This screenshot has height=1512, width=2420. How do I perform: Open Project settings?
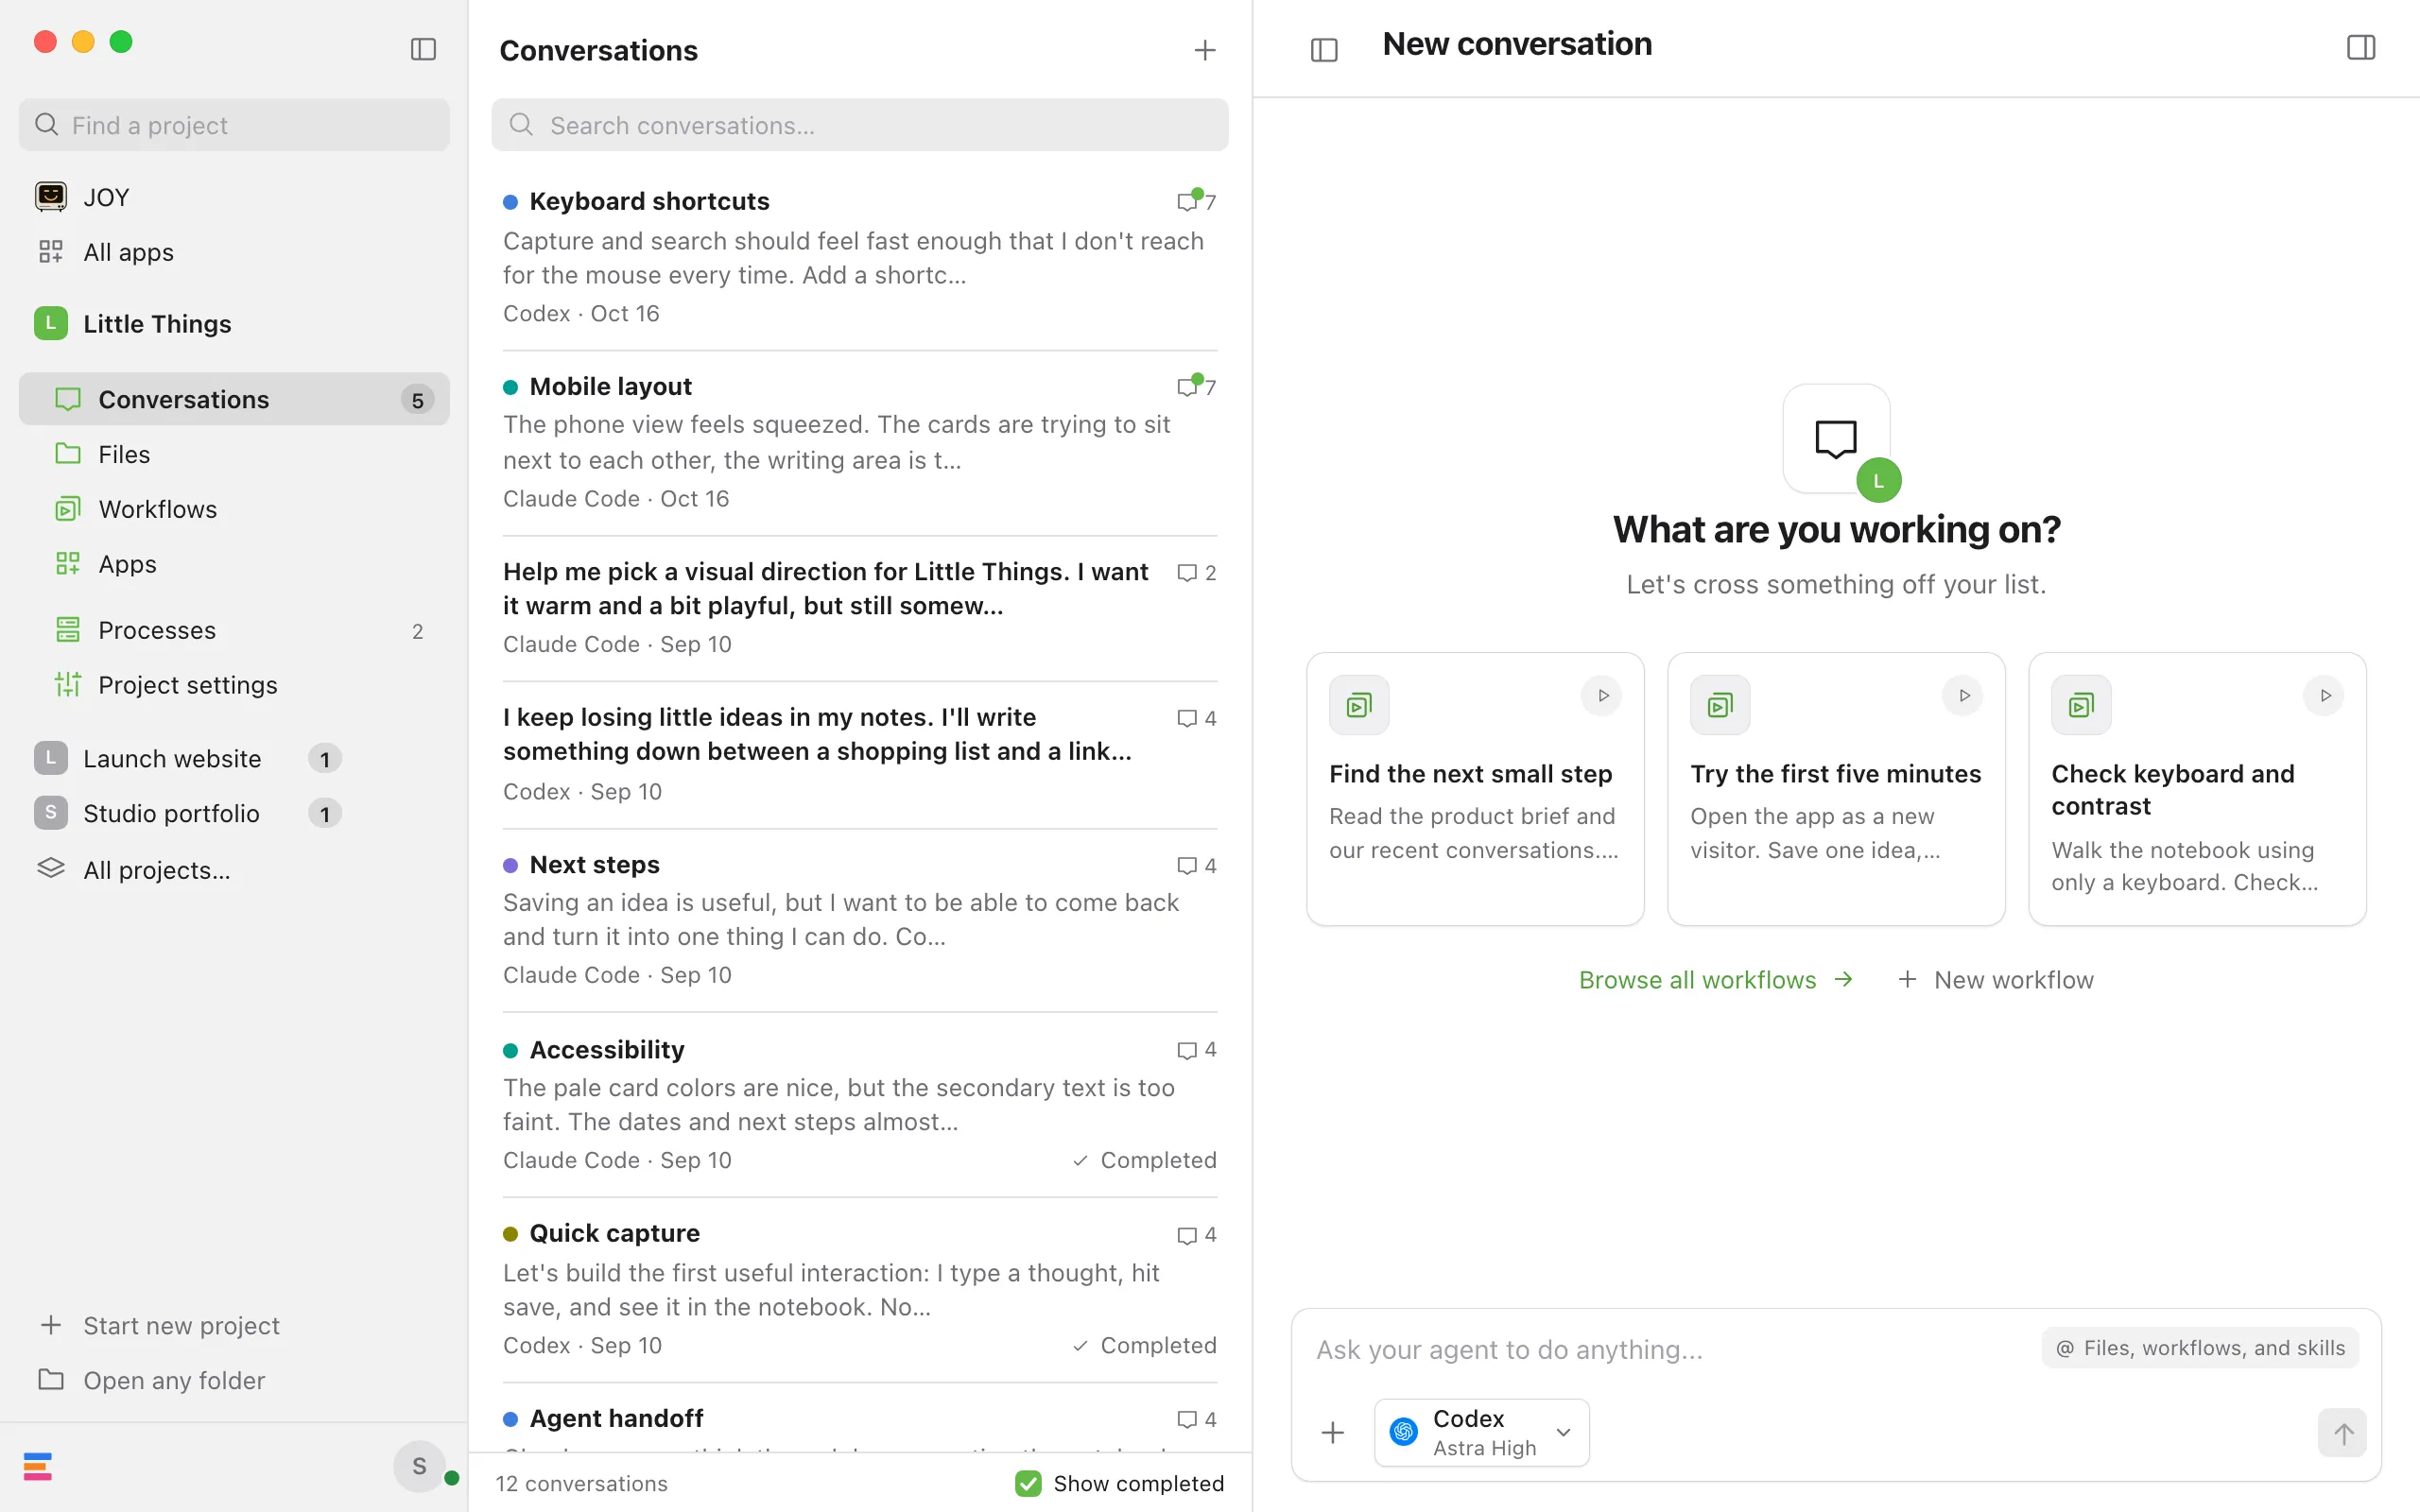234,685
